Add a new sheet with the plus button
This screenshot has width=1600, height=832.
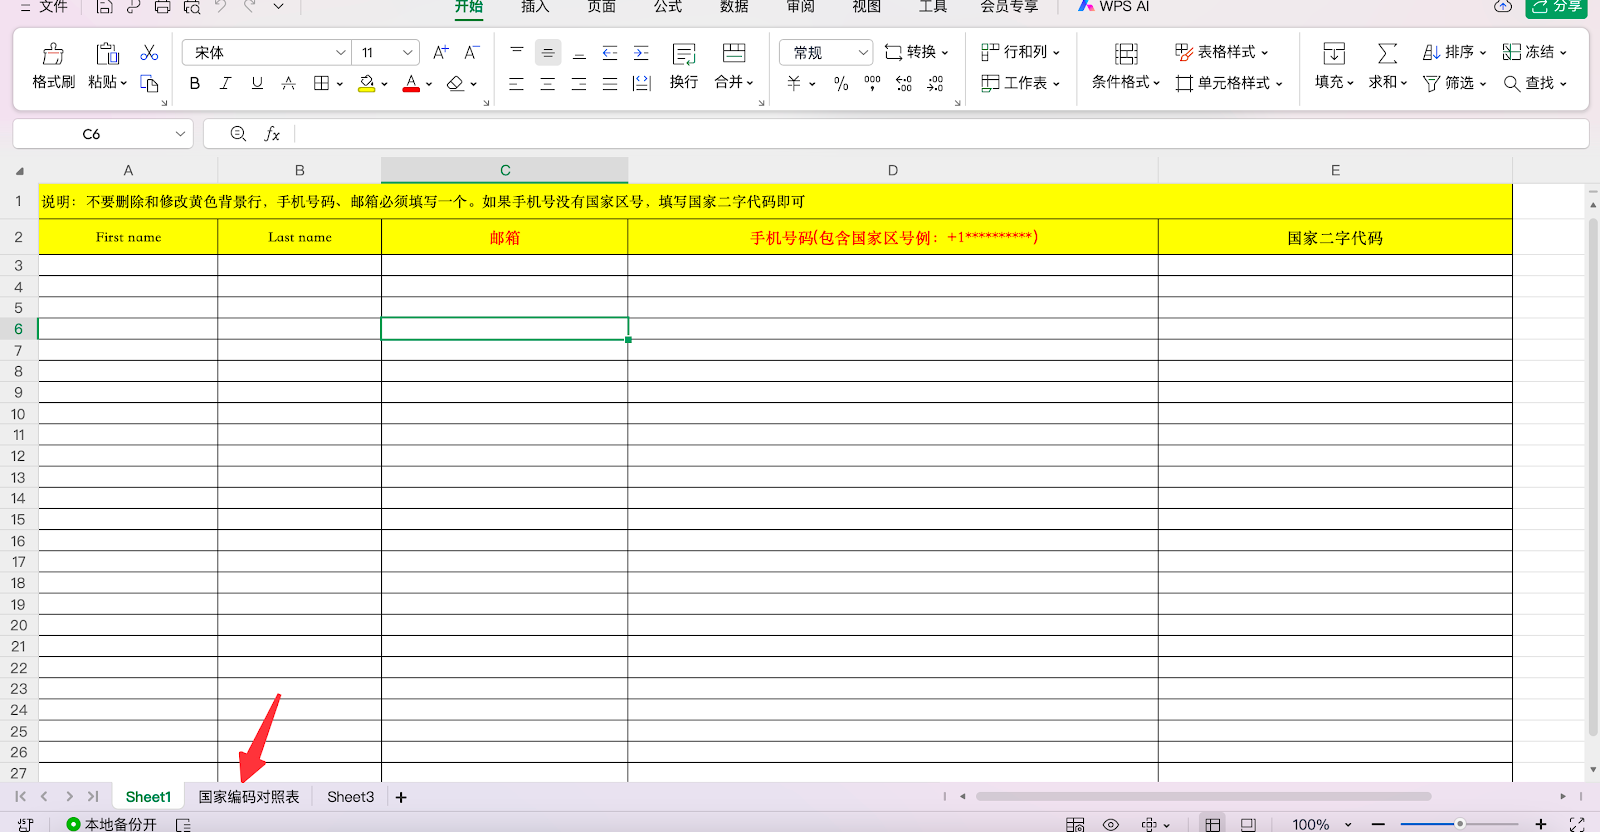tap(401, 797)
